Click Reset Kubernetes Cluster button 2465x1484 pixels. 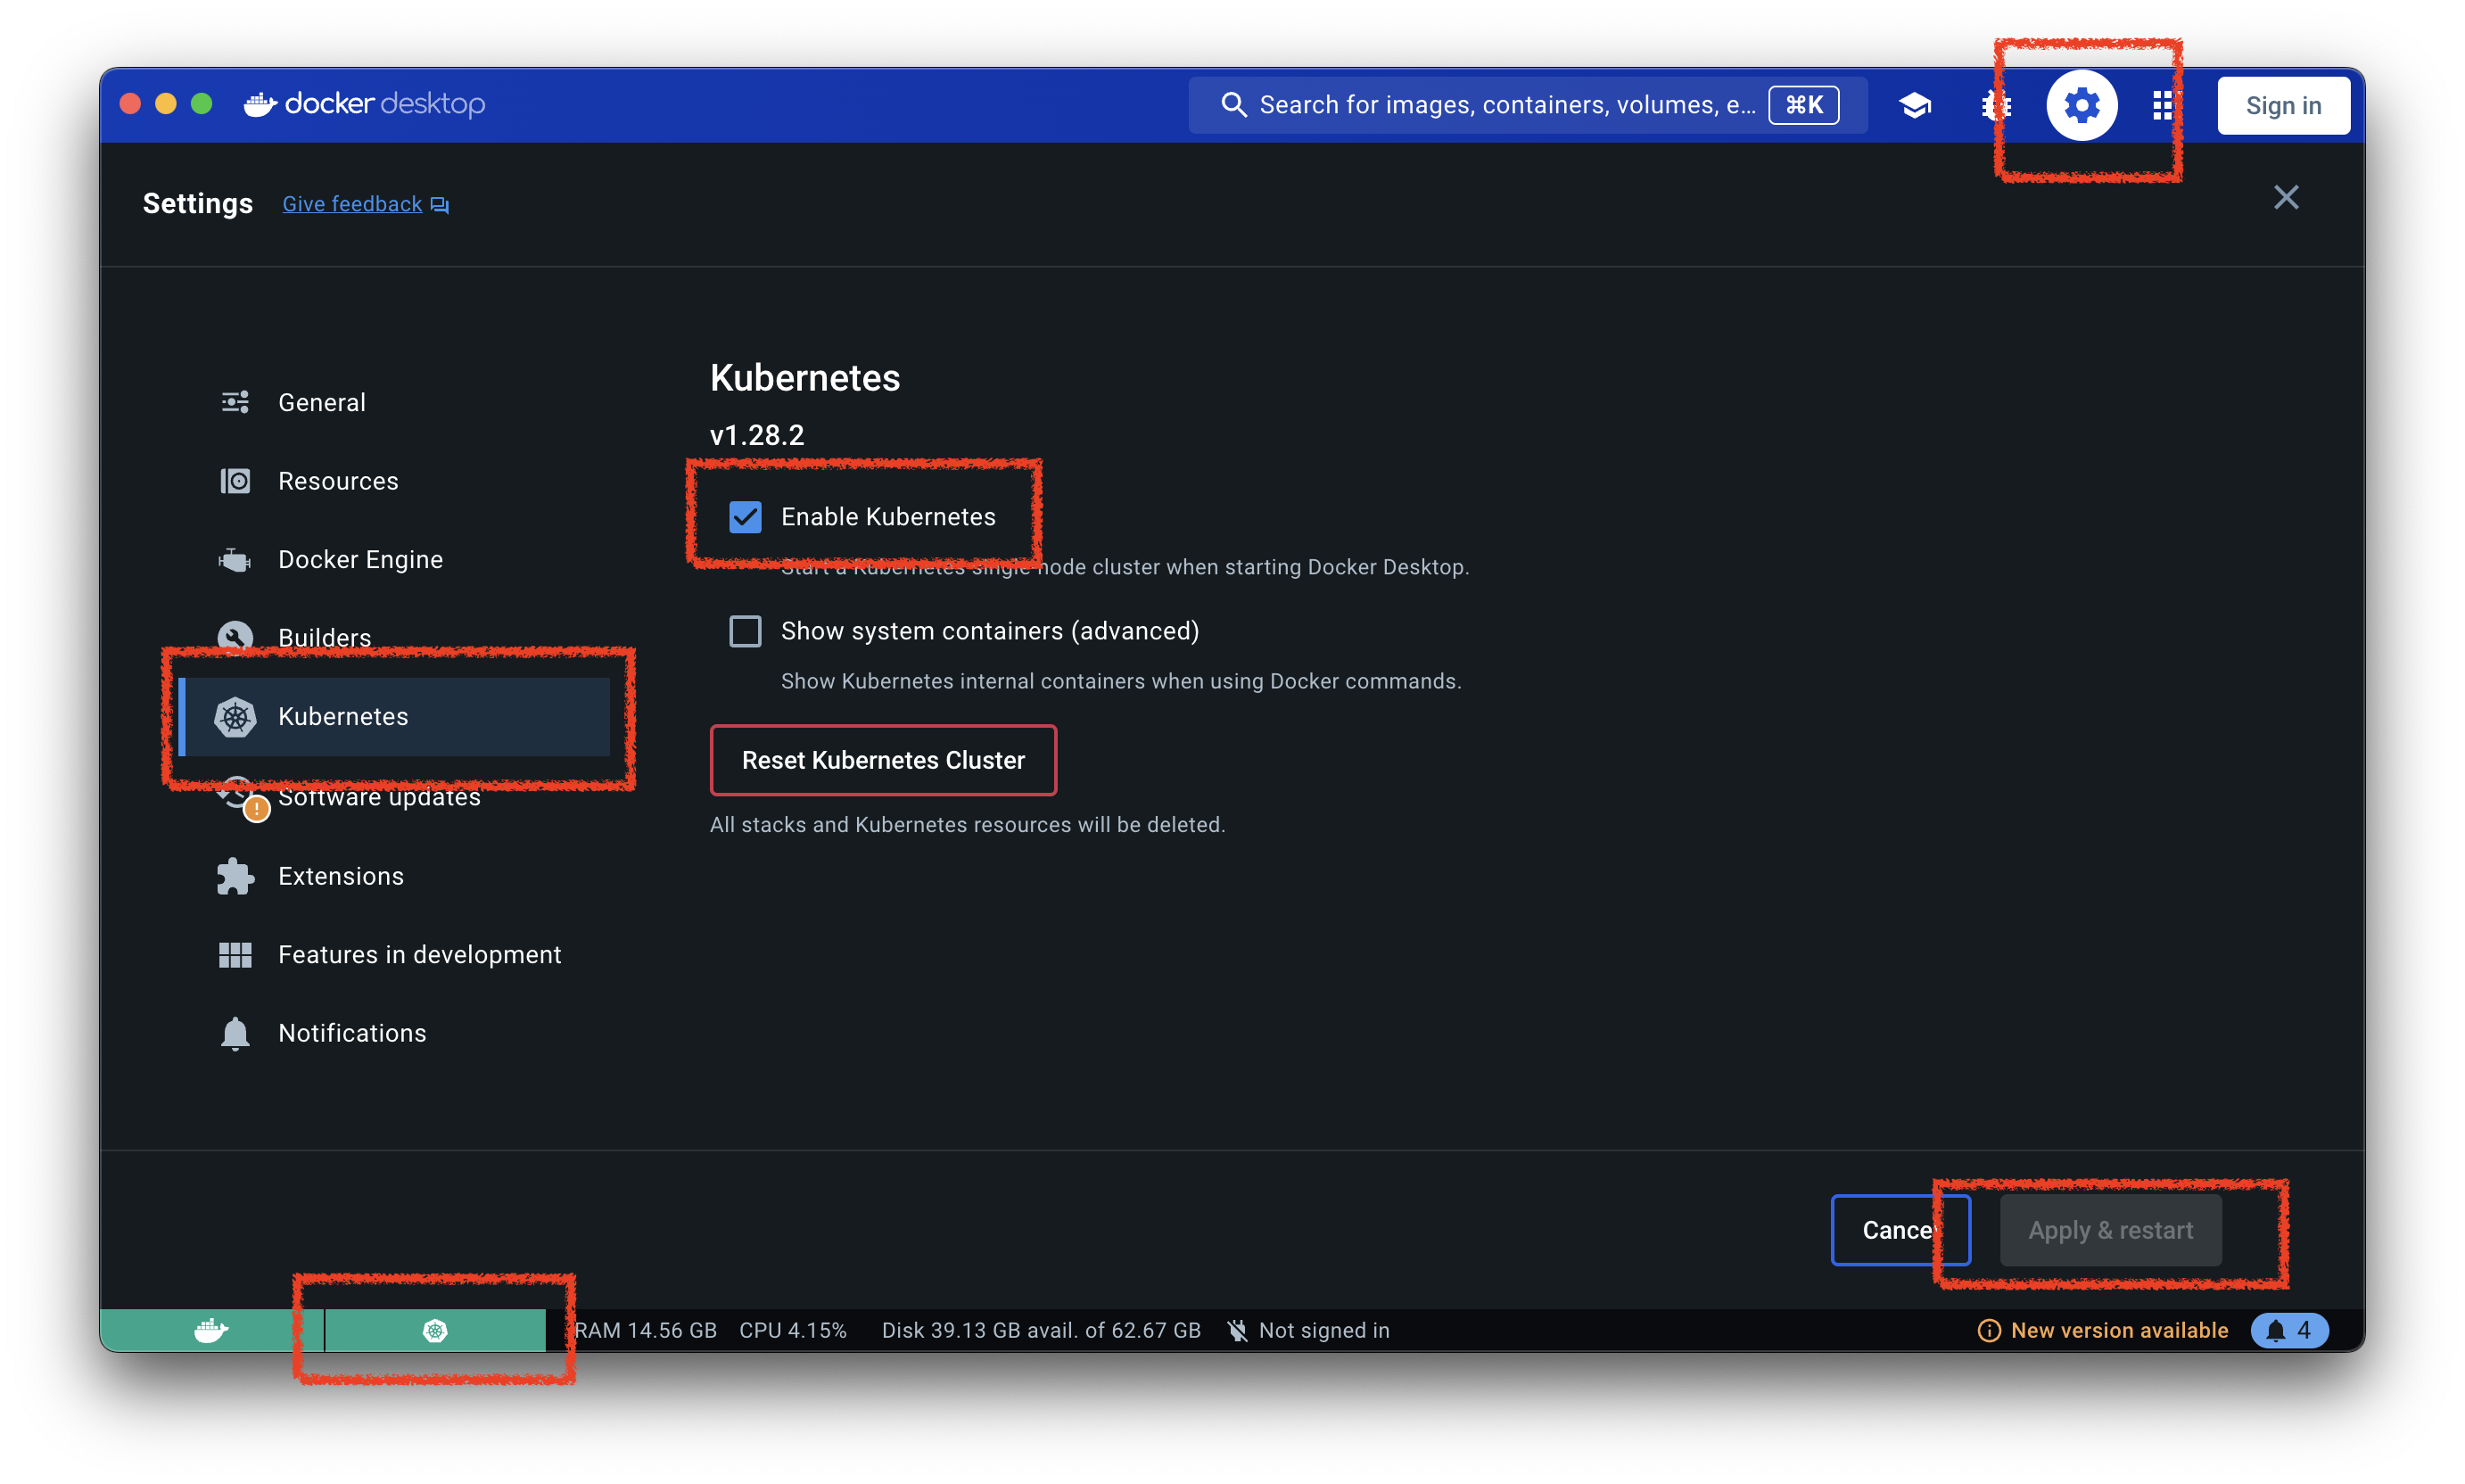[883, 760]
